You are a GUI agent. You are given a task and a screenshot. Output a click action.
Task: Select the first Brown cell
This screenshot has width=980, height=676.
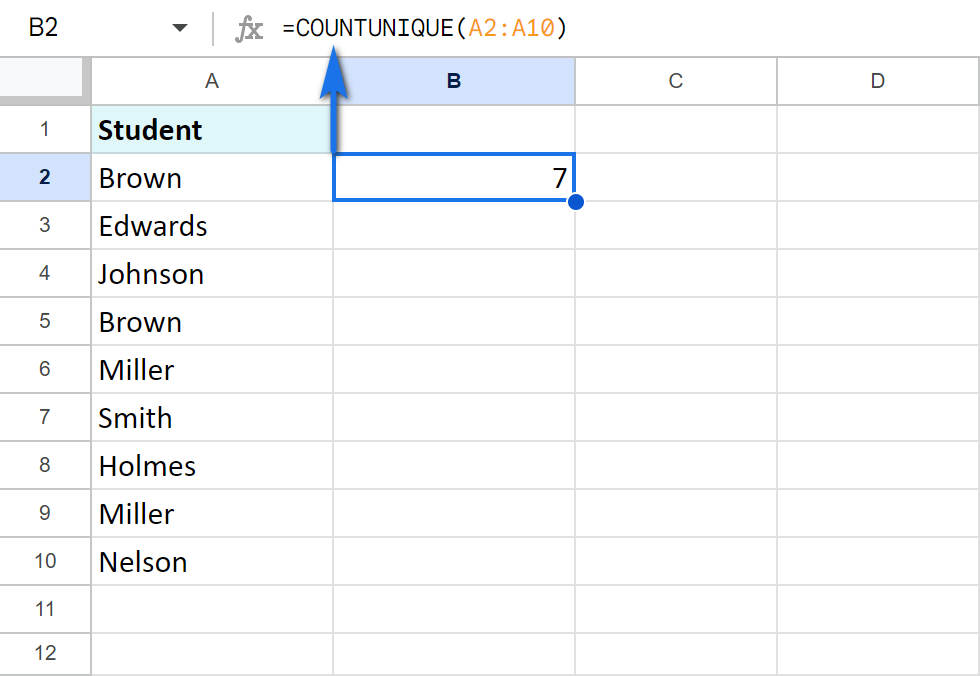point(211,177)
